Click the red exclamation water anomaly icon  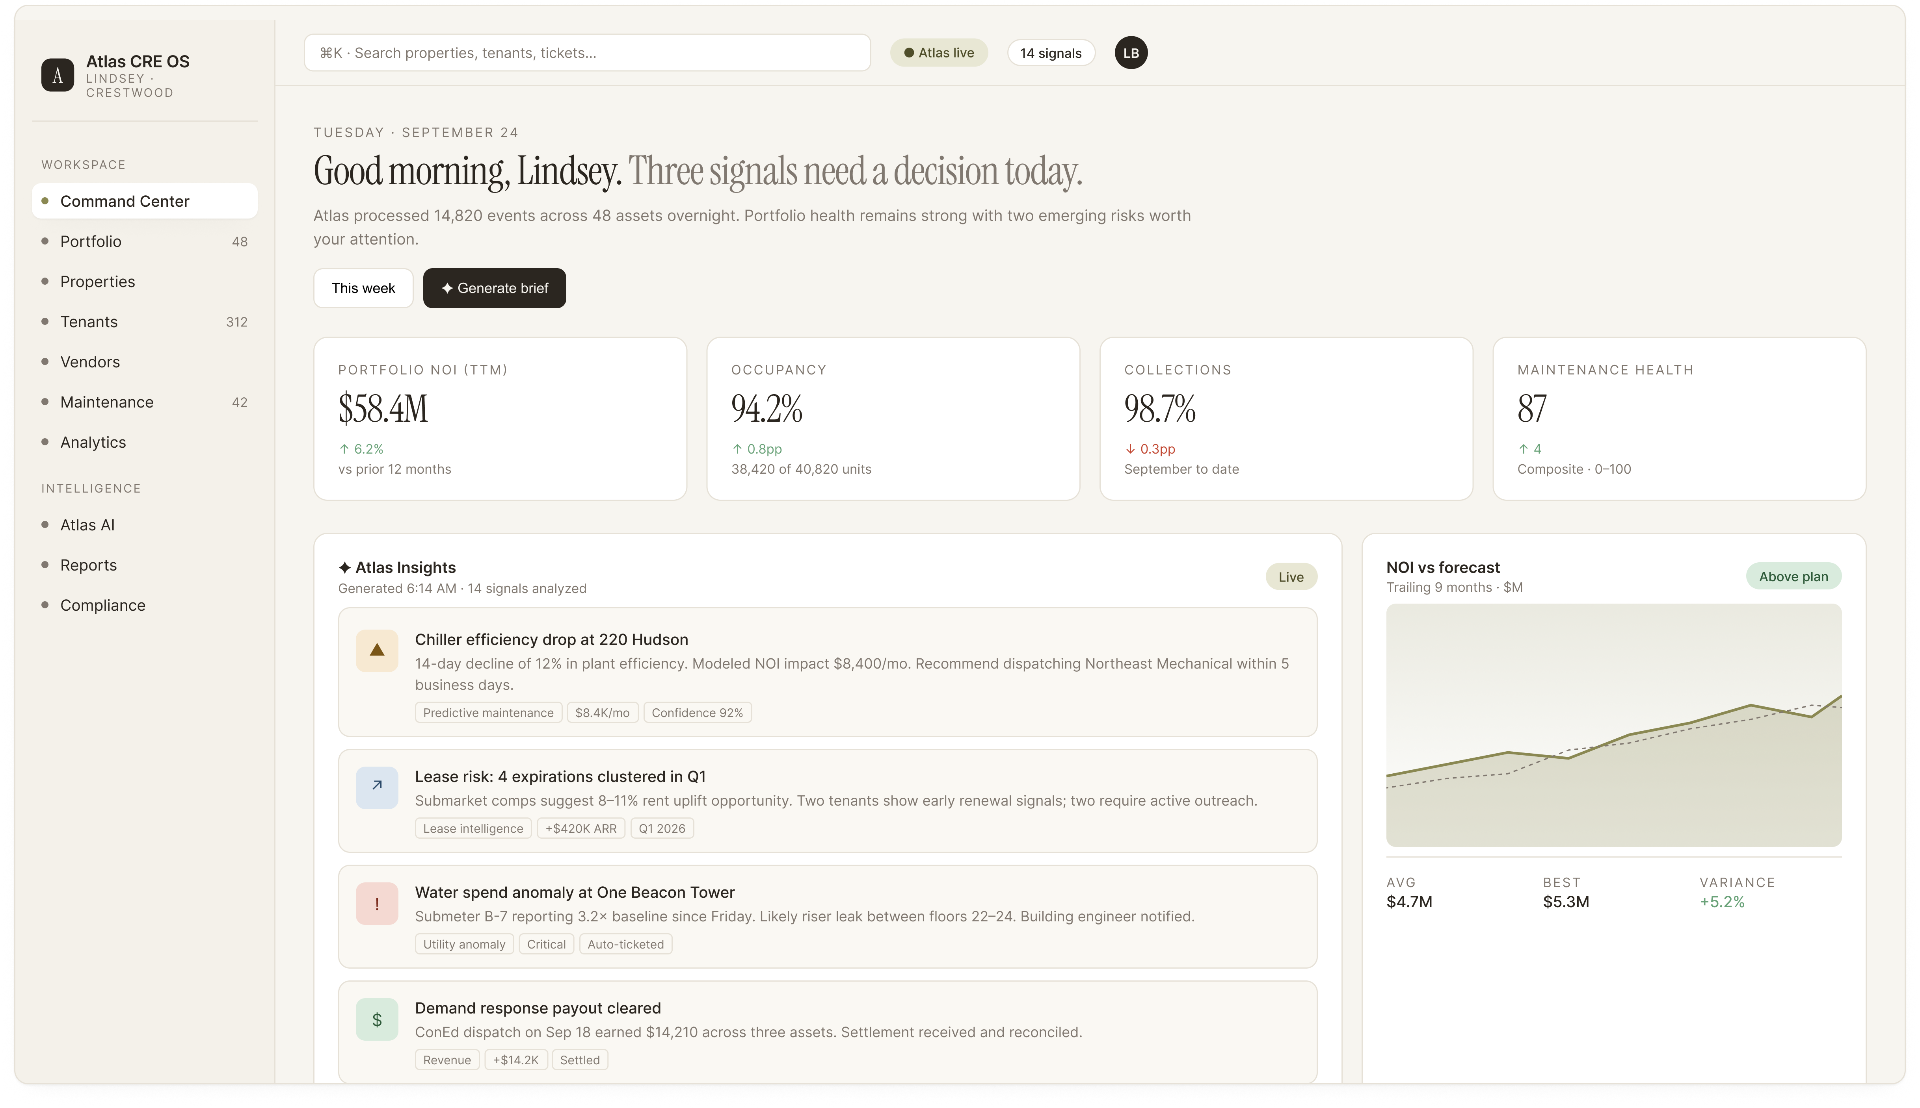coord(377,904)
